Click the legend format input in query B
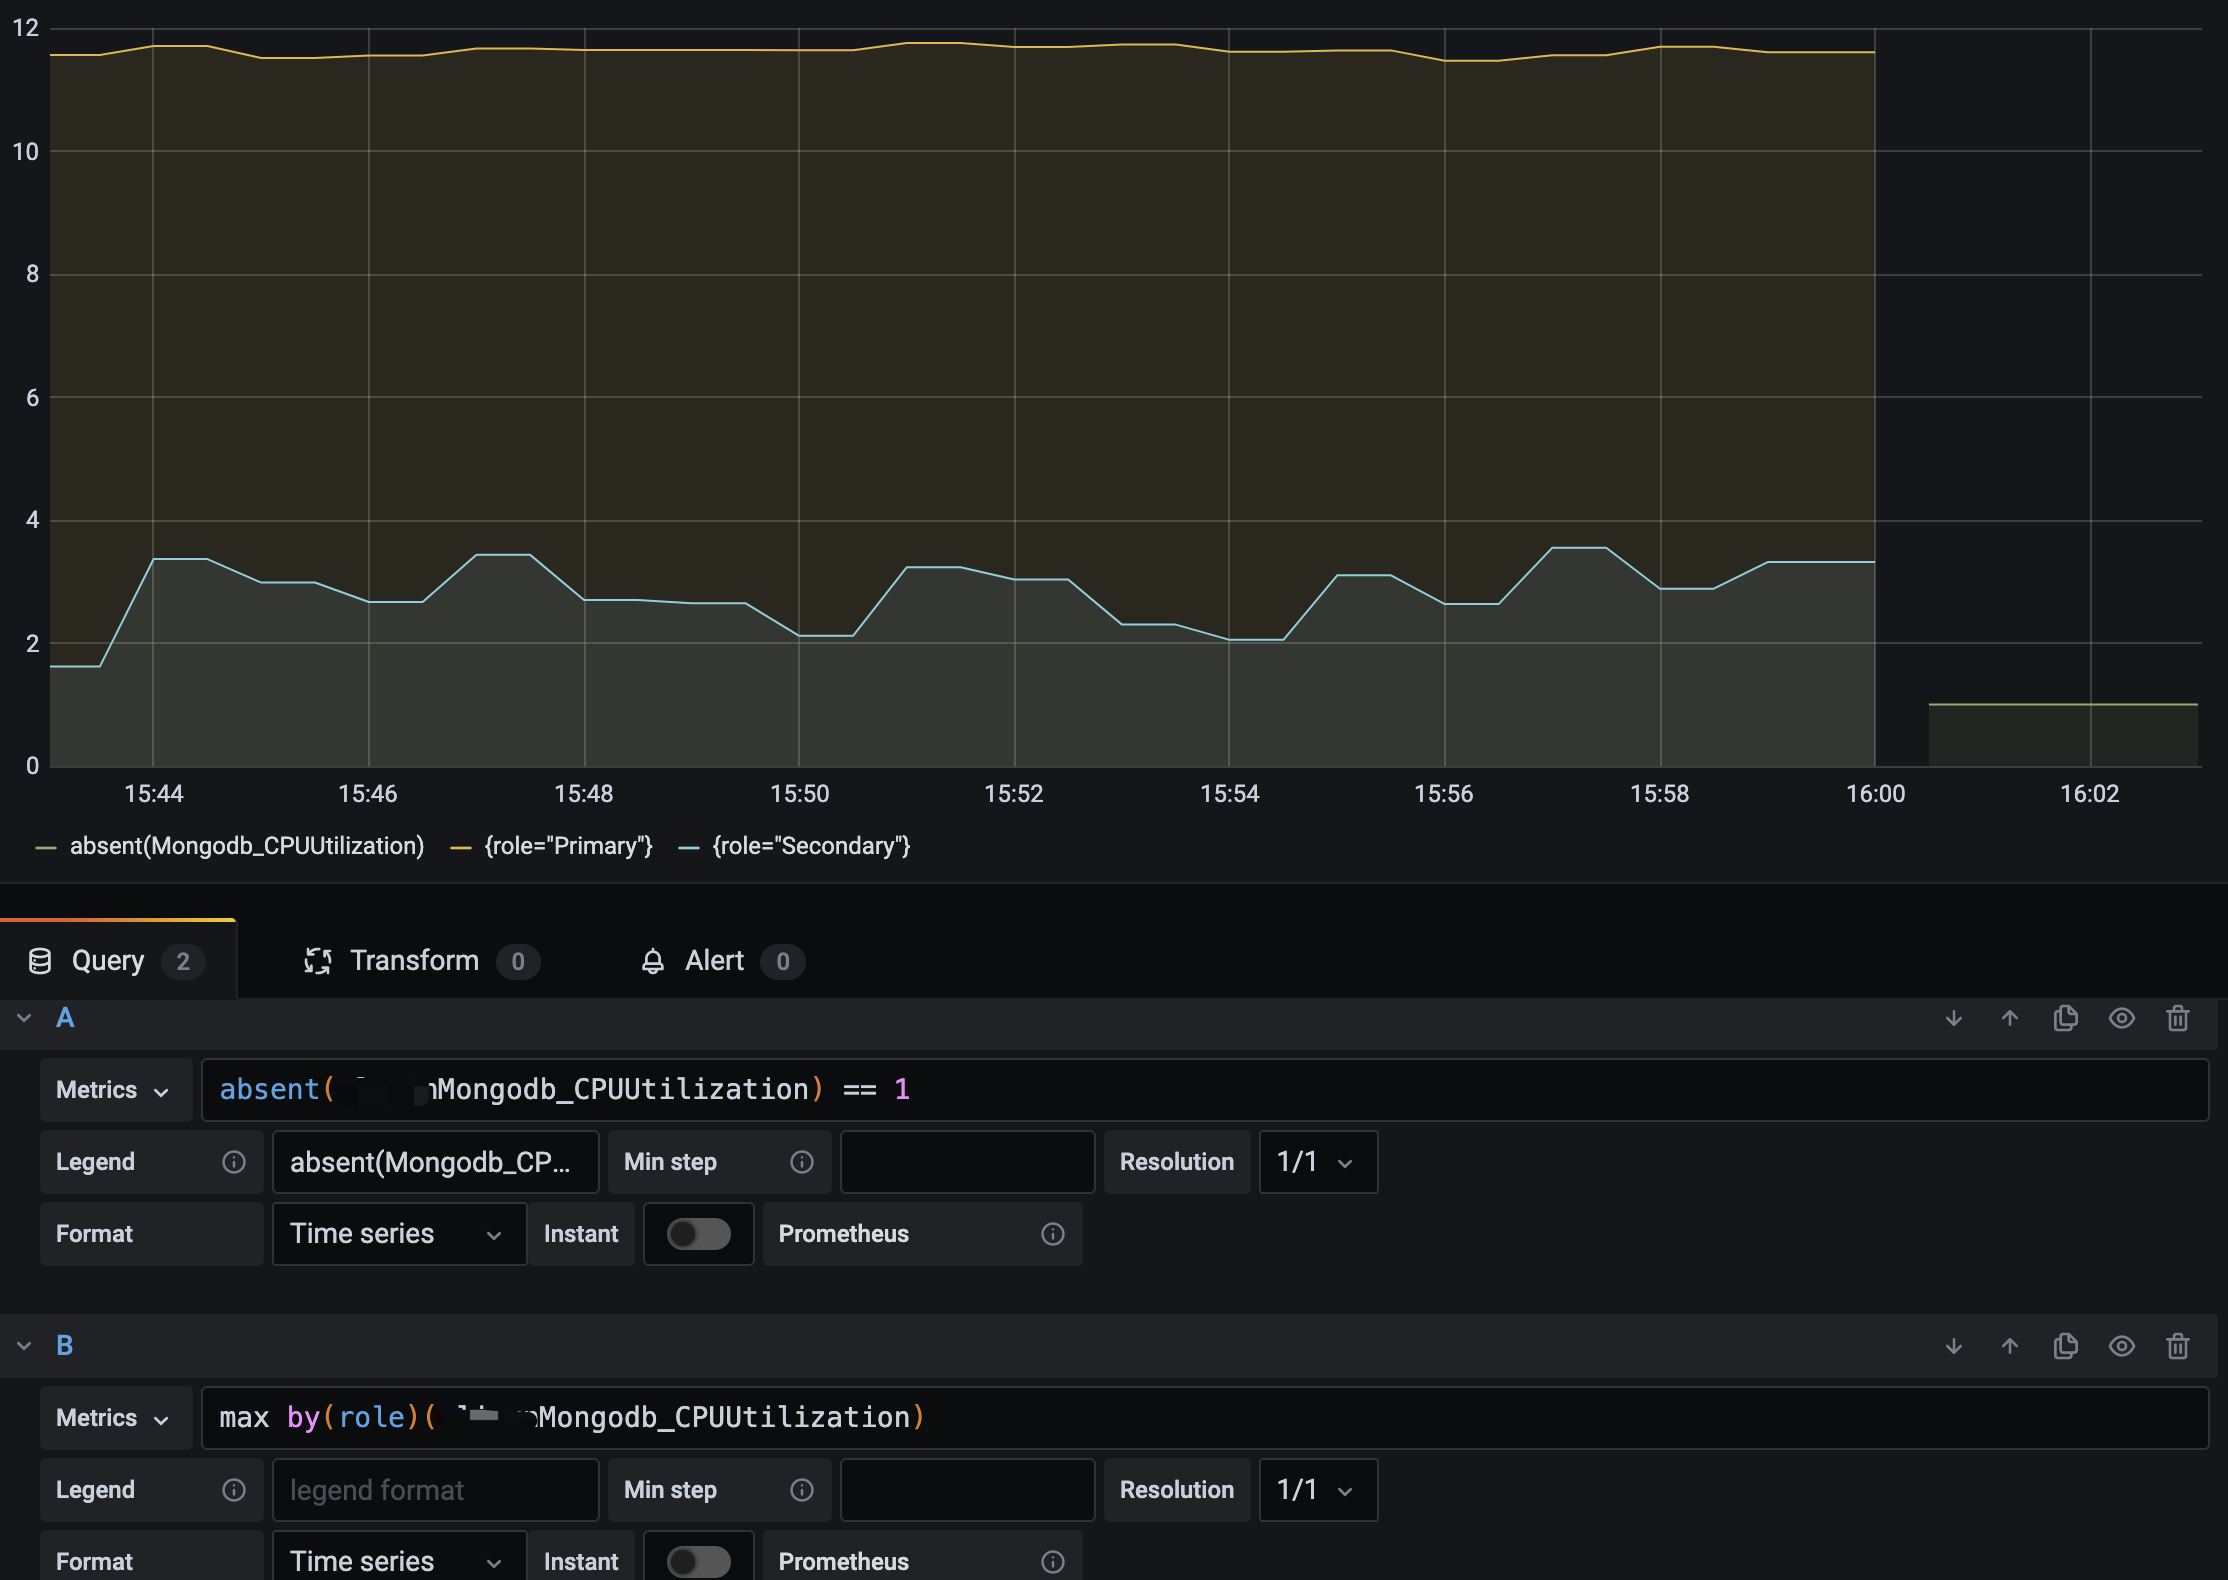2228x1580 pixels. [x=435, y=1490]
